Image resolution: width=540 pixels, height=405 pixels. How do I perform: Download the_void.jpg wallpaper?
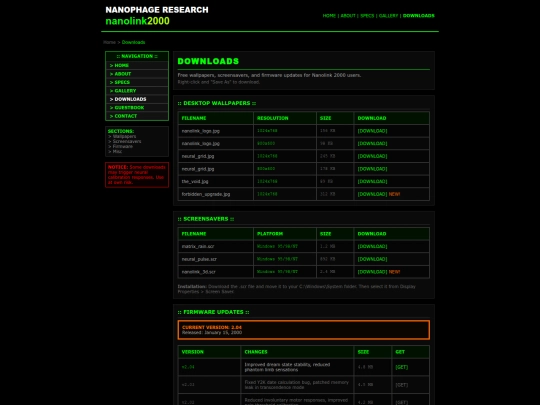point(372,181)
